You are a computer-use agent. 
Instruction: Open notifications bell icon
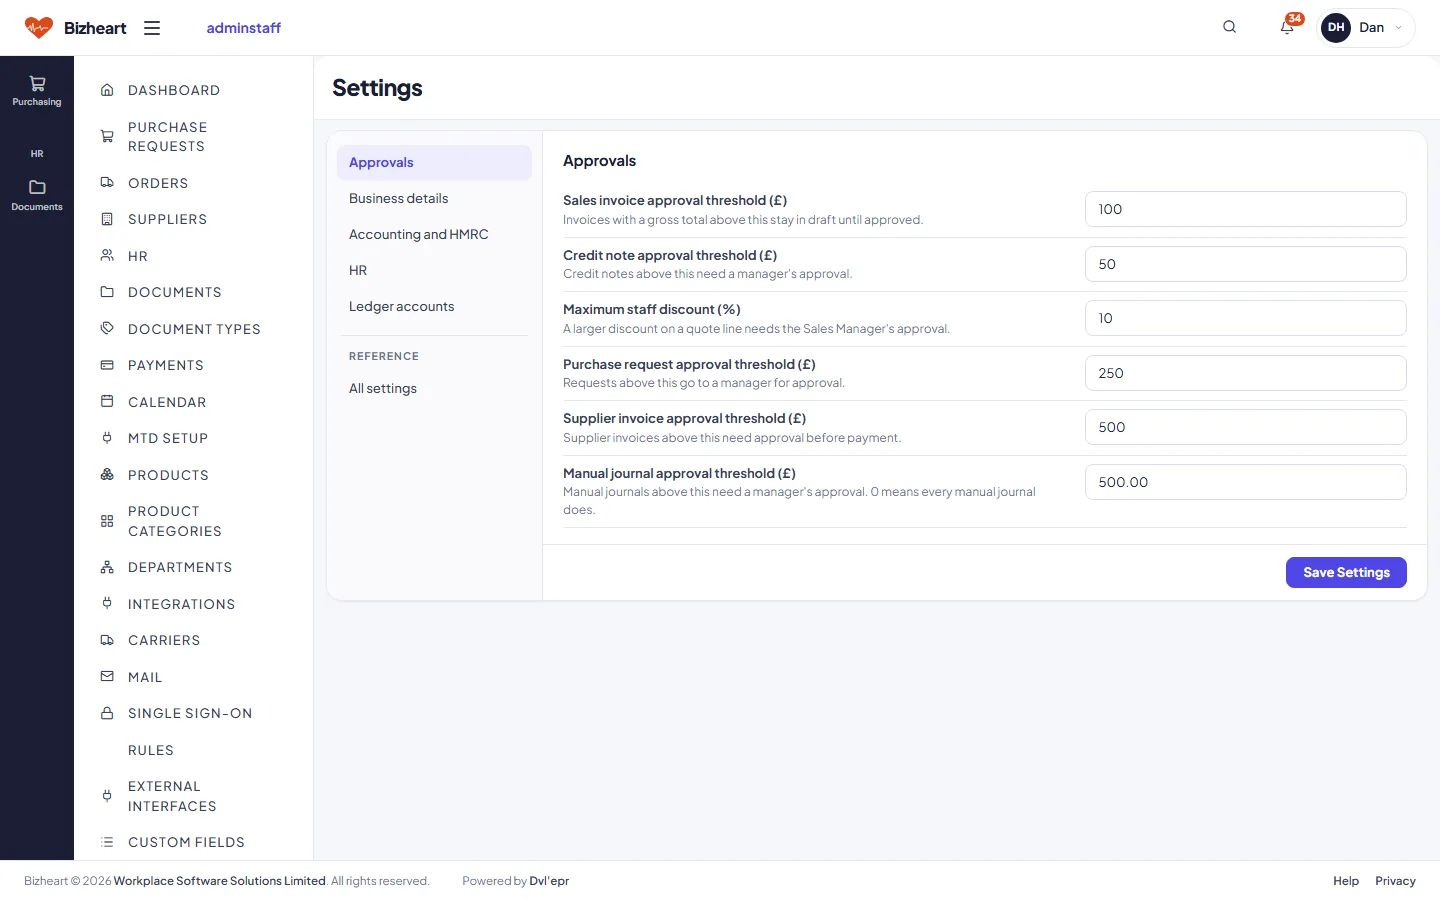[1287, 27]
